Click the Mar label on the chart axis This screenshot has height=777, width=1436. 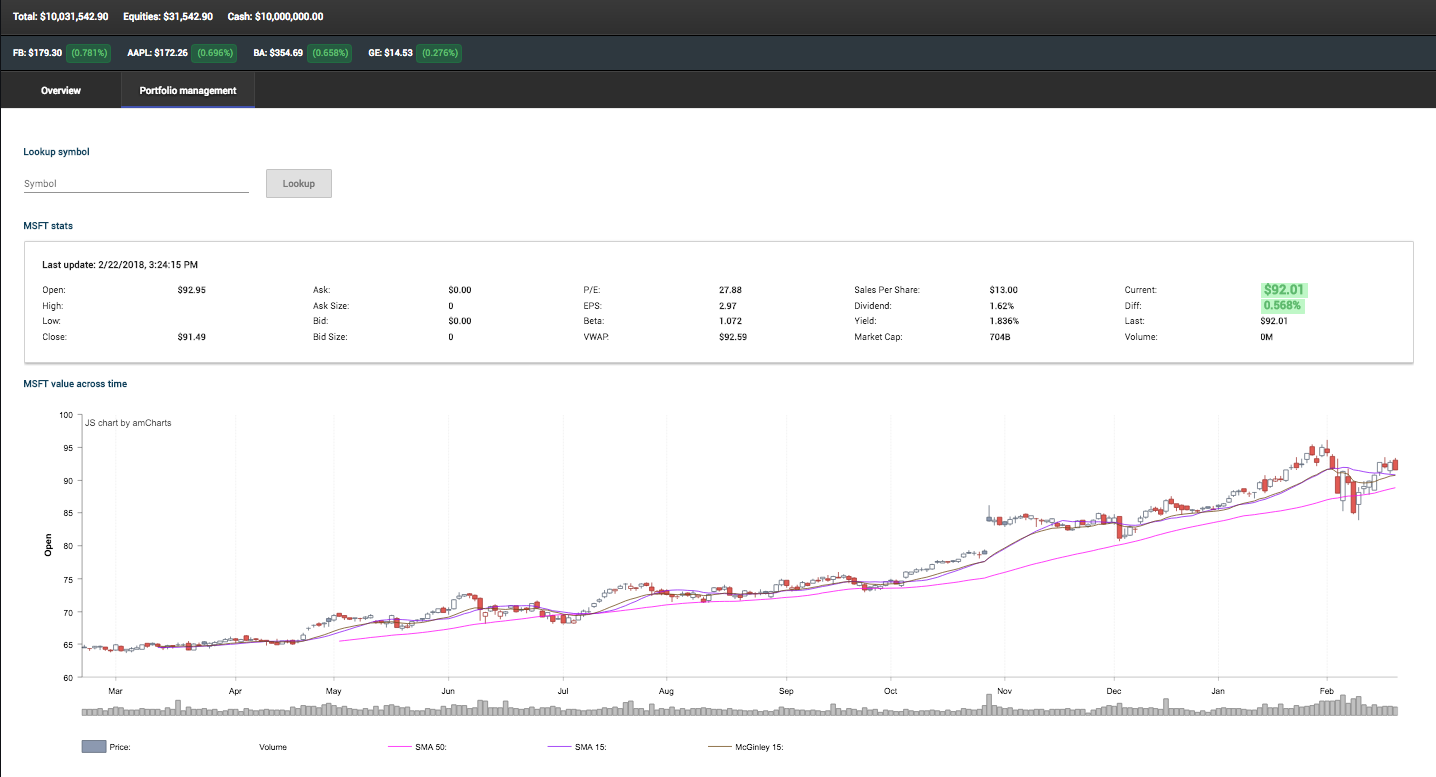[x=115, y=691]
